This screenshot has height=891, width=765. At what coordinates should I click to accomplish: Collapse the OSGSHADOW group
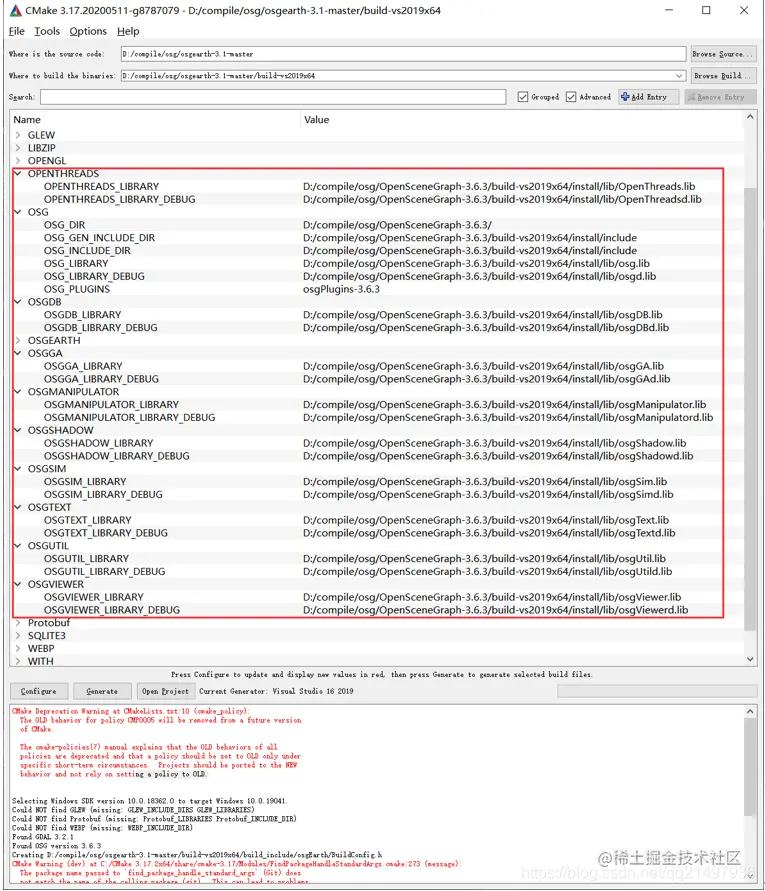[x=18, y=430]
